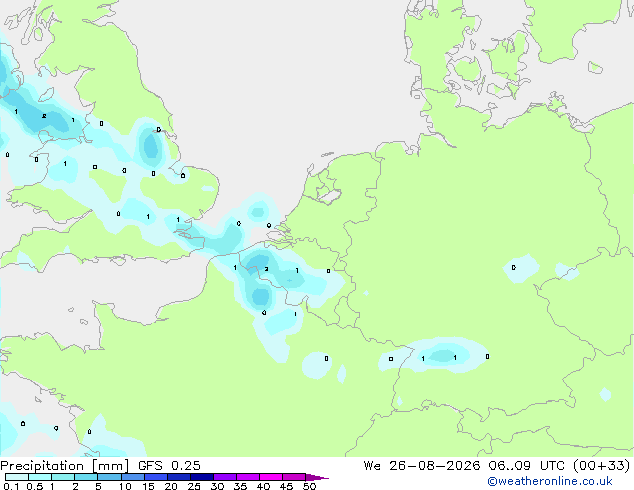Open the weatheronline.co.uk copyright link

click(550, 481)
